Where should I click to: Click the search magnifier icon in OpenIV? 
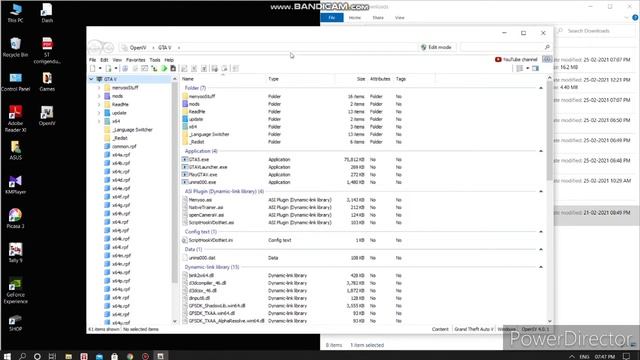tap(547, 47)
